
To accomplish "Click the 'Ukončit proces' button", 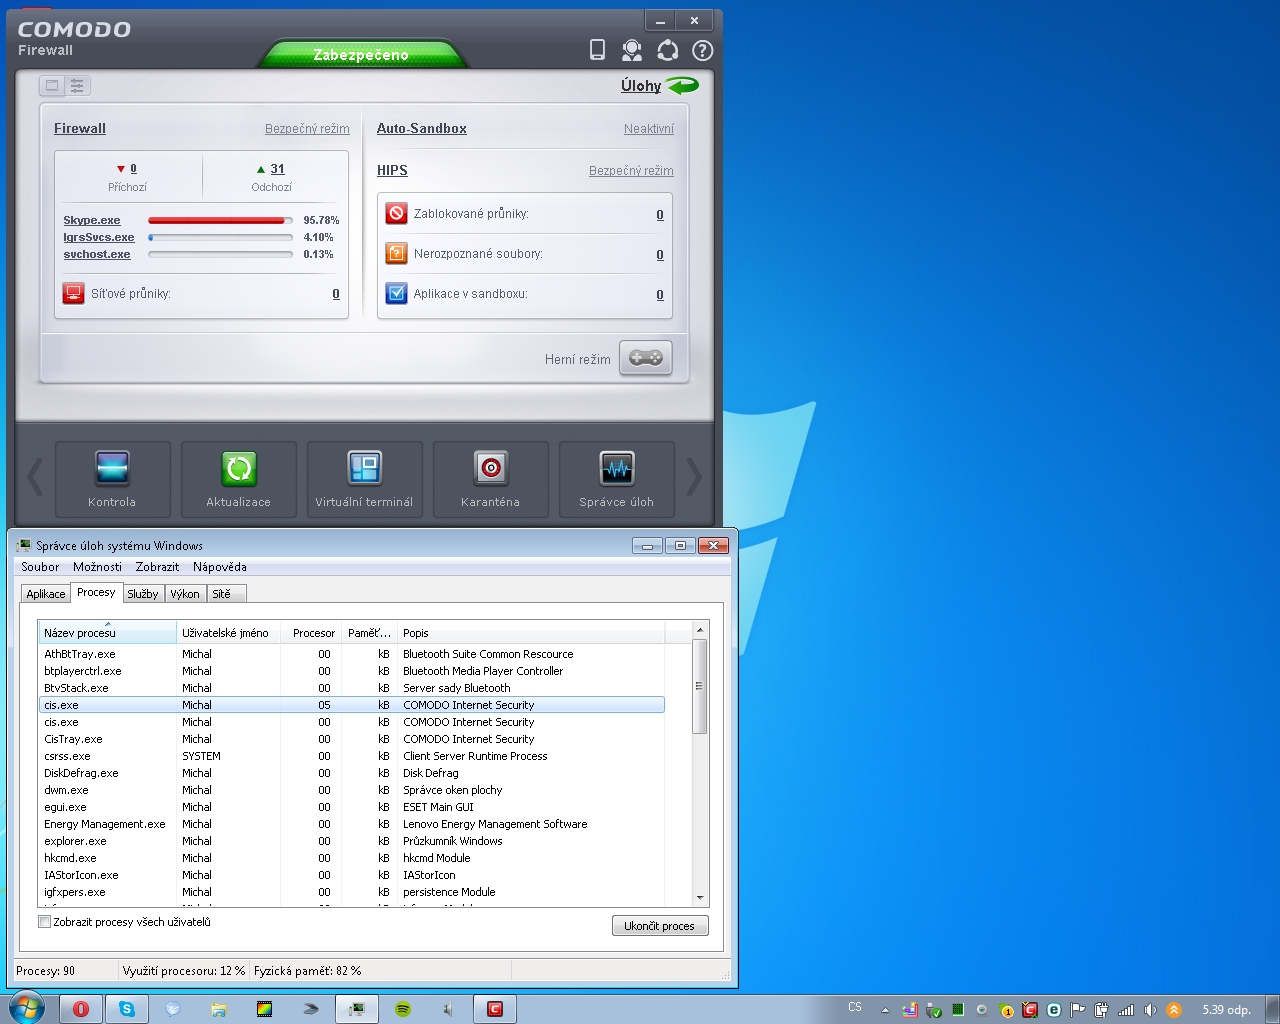I will point(660,926).
